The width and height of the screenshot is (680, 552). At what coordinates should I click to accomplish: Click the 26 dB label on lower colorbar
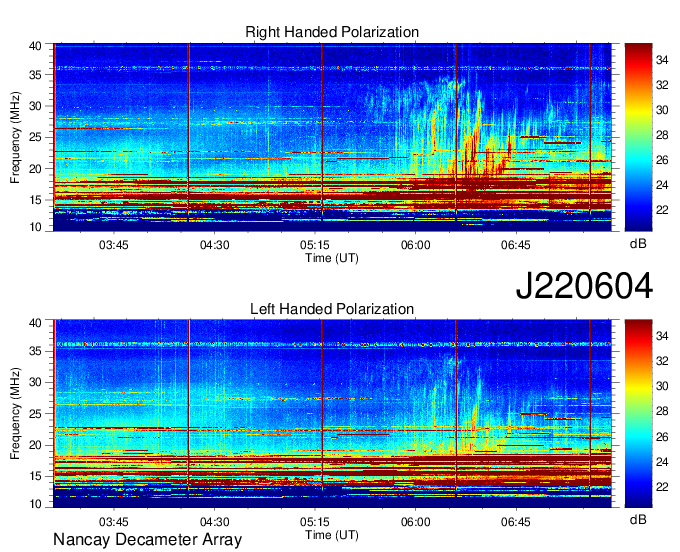[x=662, y=437]
